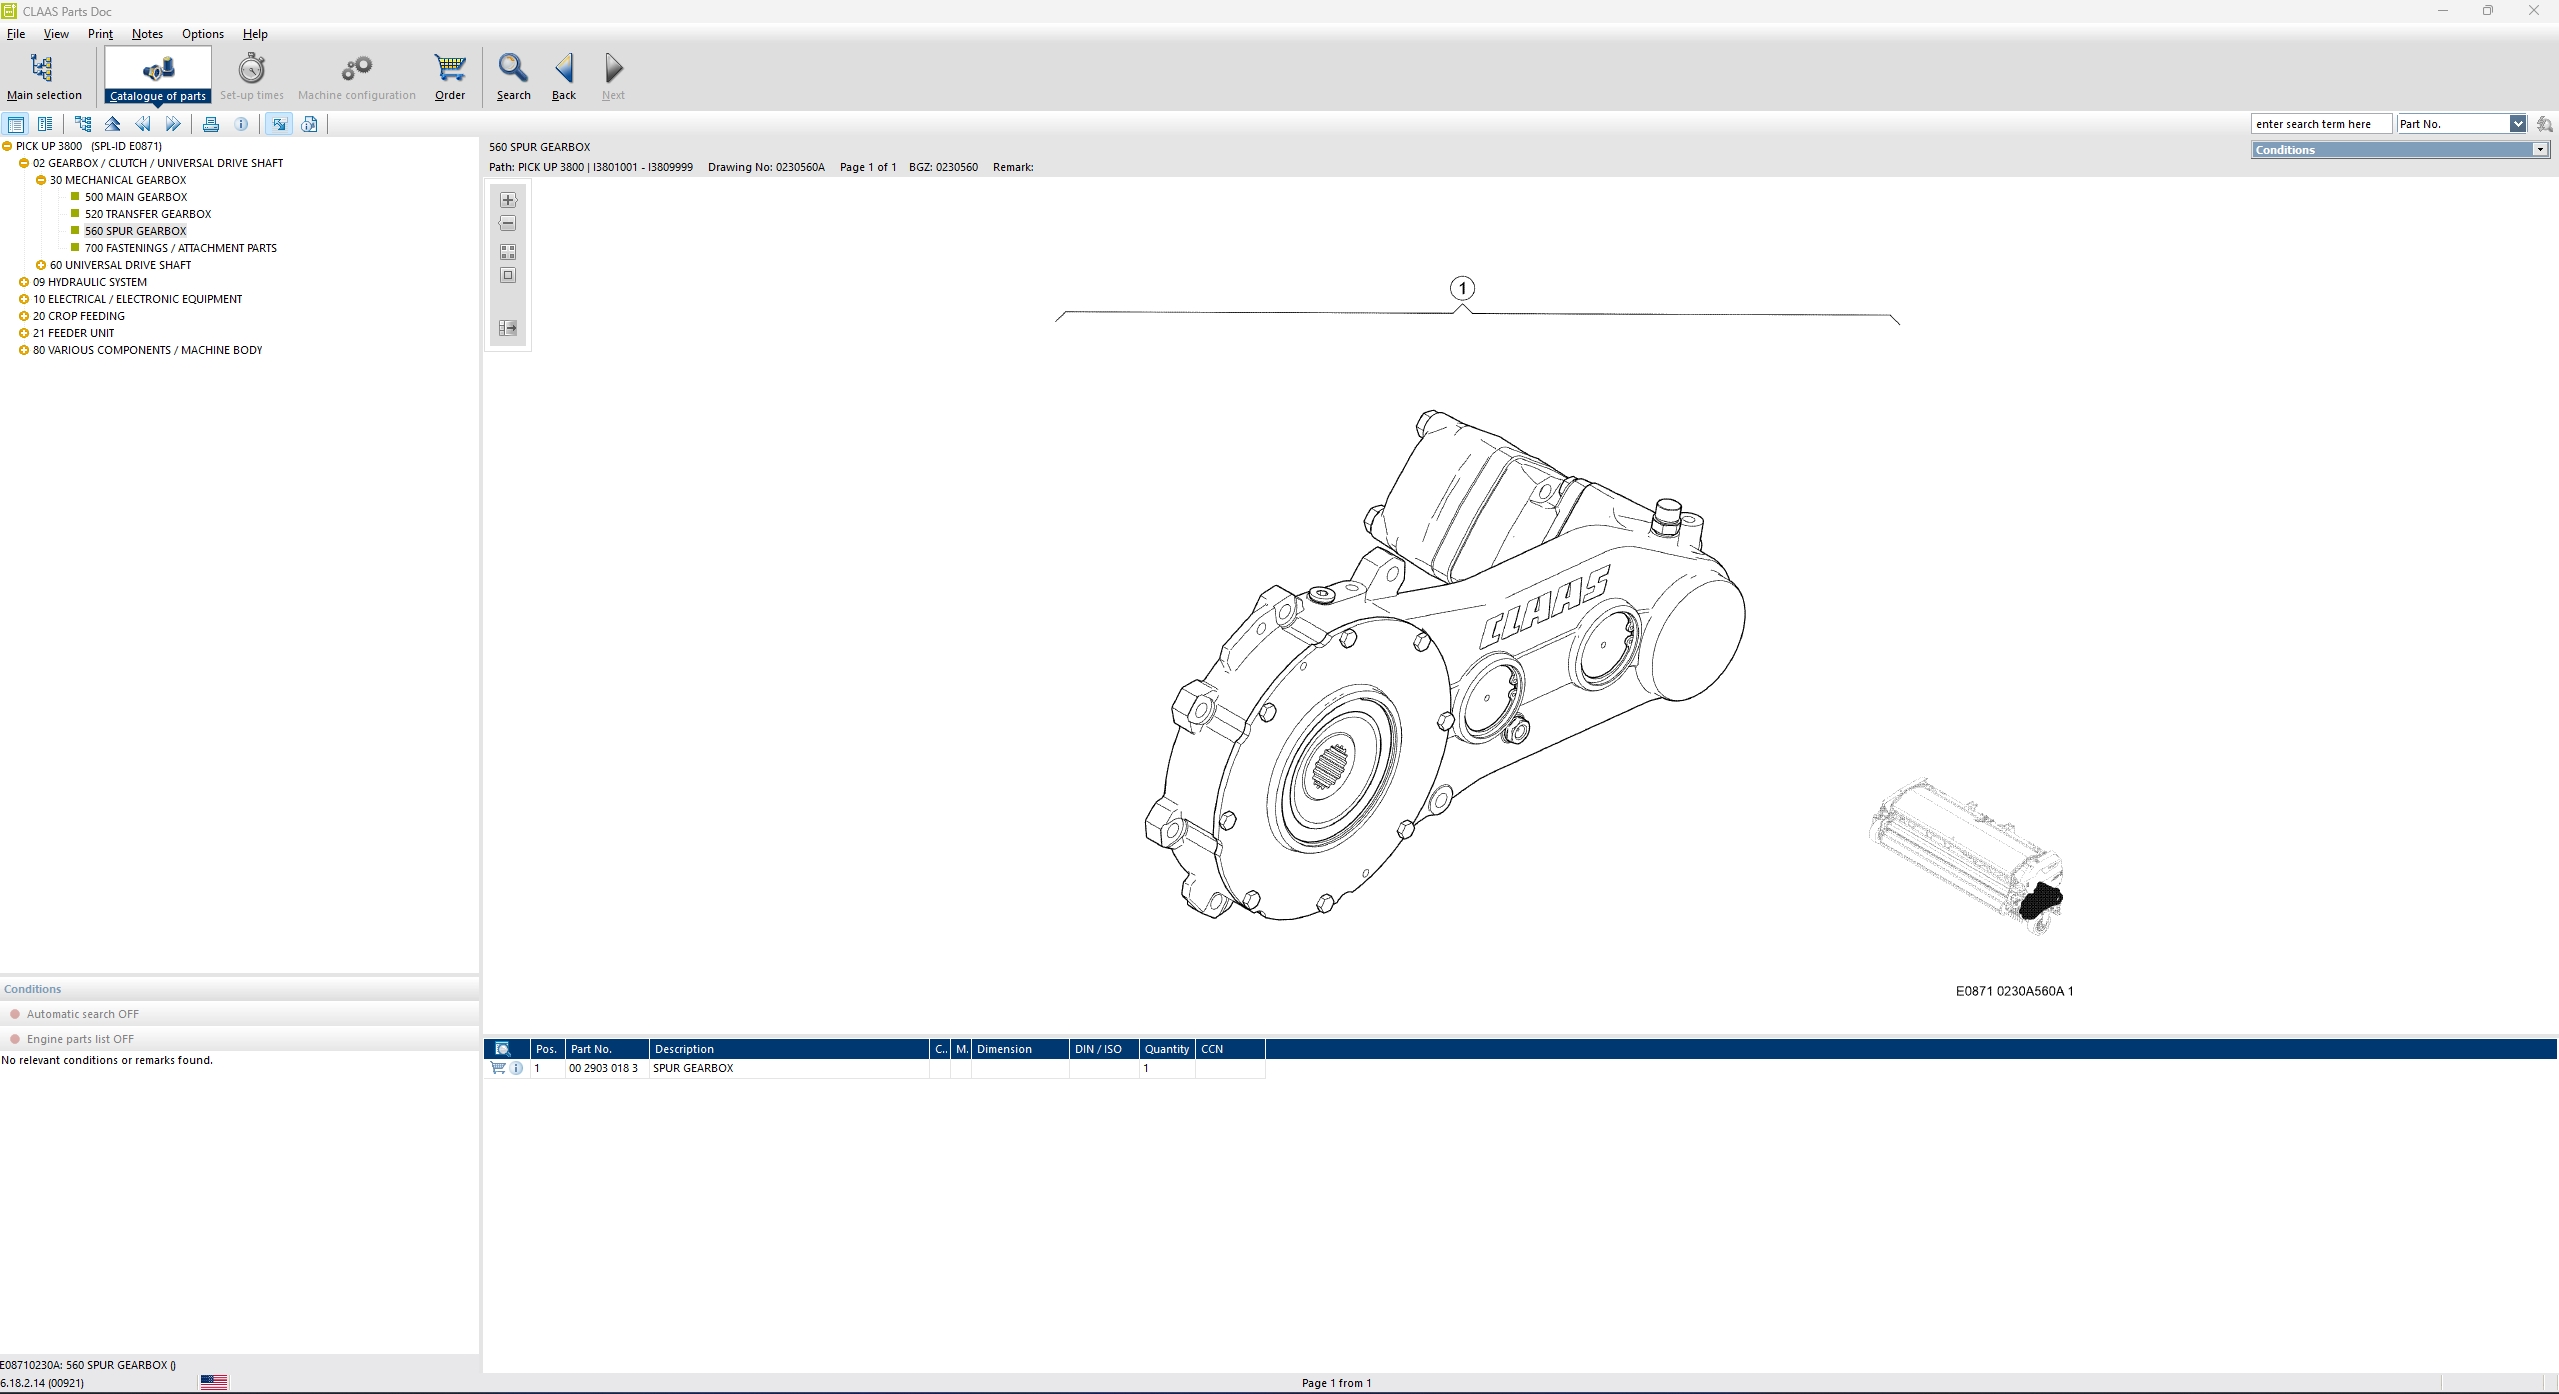Screen dimensions: 2559x1394
Task: Click the DIN / ISO column header
Action: point(1104,1049)
